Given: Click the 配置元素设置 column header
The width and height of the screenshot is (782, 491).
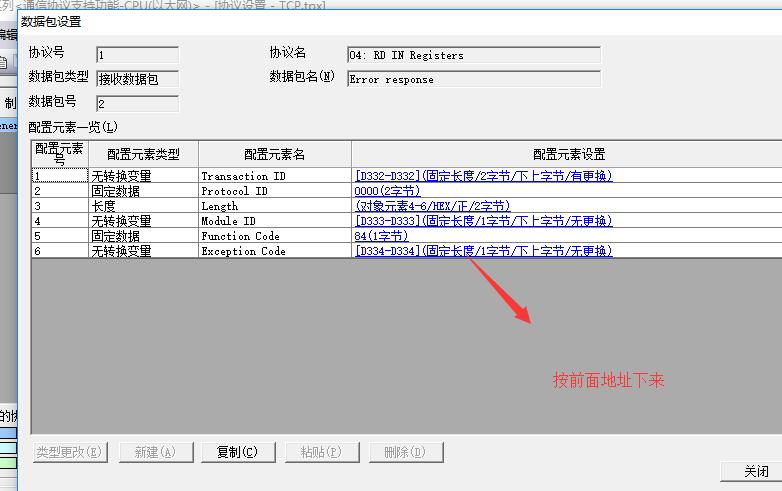Looking at the screenshot, I should click(569, 154).
